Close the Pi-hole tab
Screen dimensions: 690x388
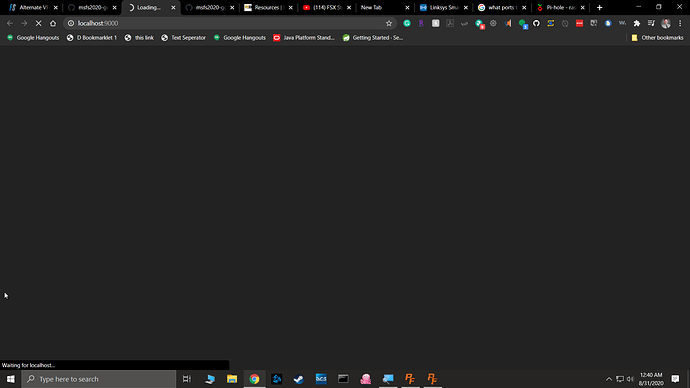[583, 7]
